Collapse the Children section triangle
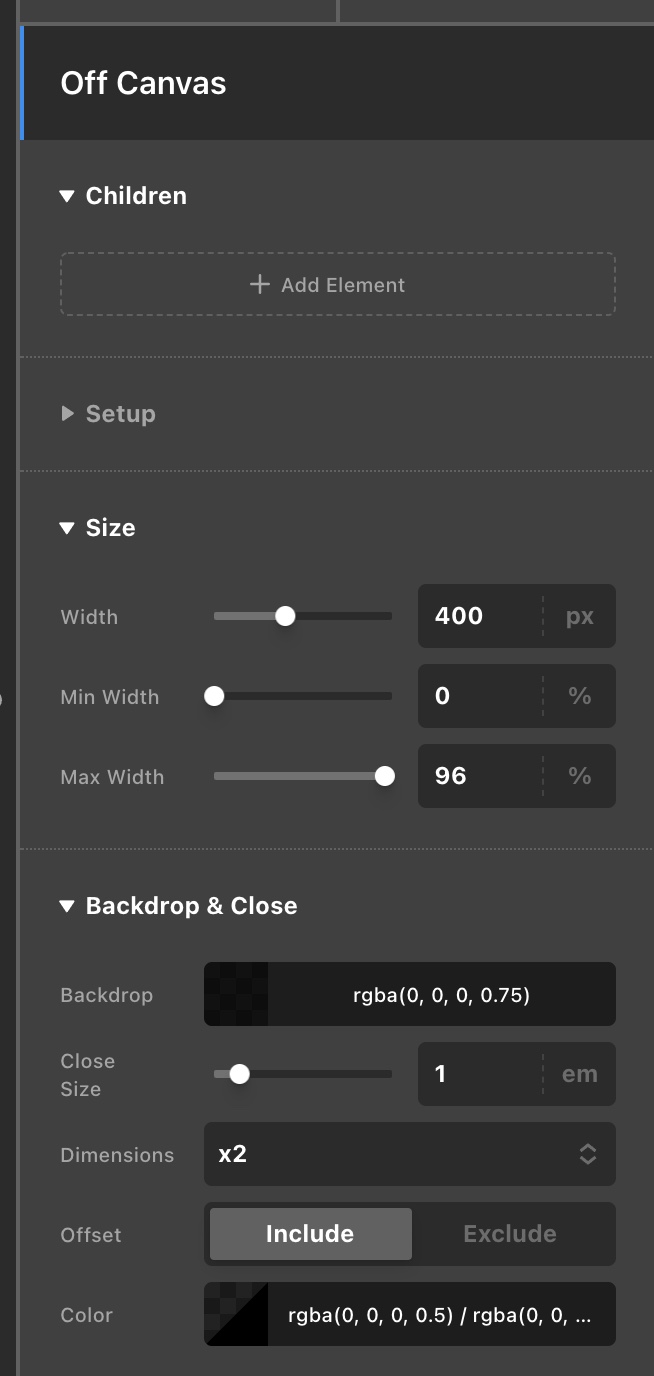654x1376 pixels. [x=67, y=196]
